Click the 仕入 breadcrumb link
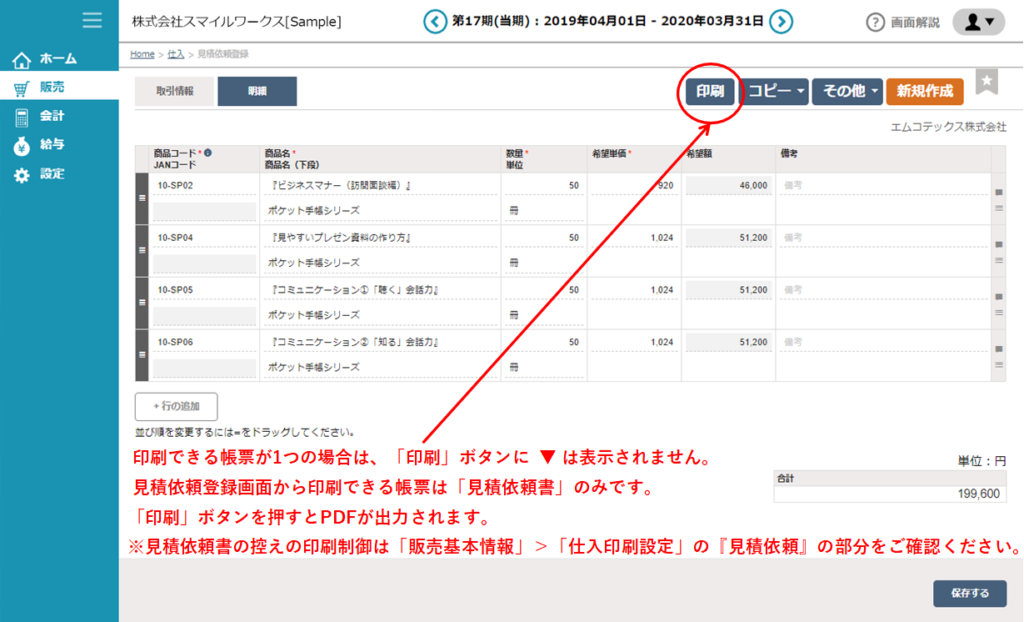The image size is (1024, 622). pyautogui.click(x=175, y=54)
